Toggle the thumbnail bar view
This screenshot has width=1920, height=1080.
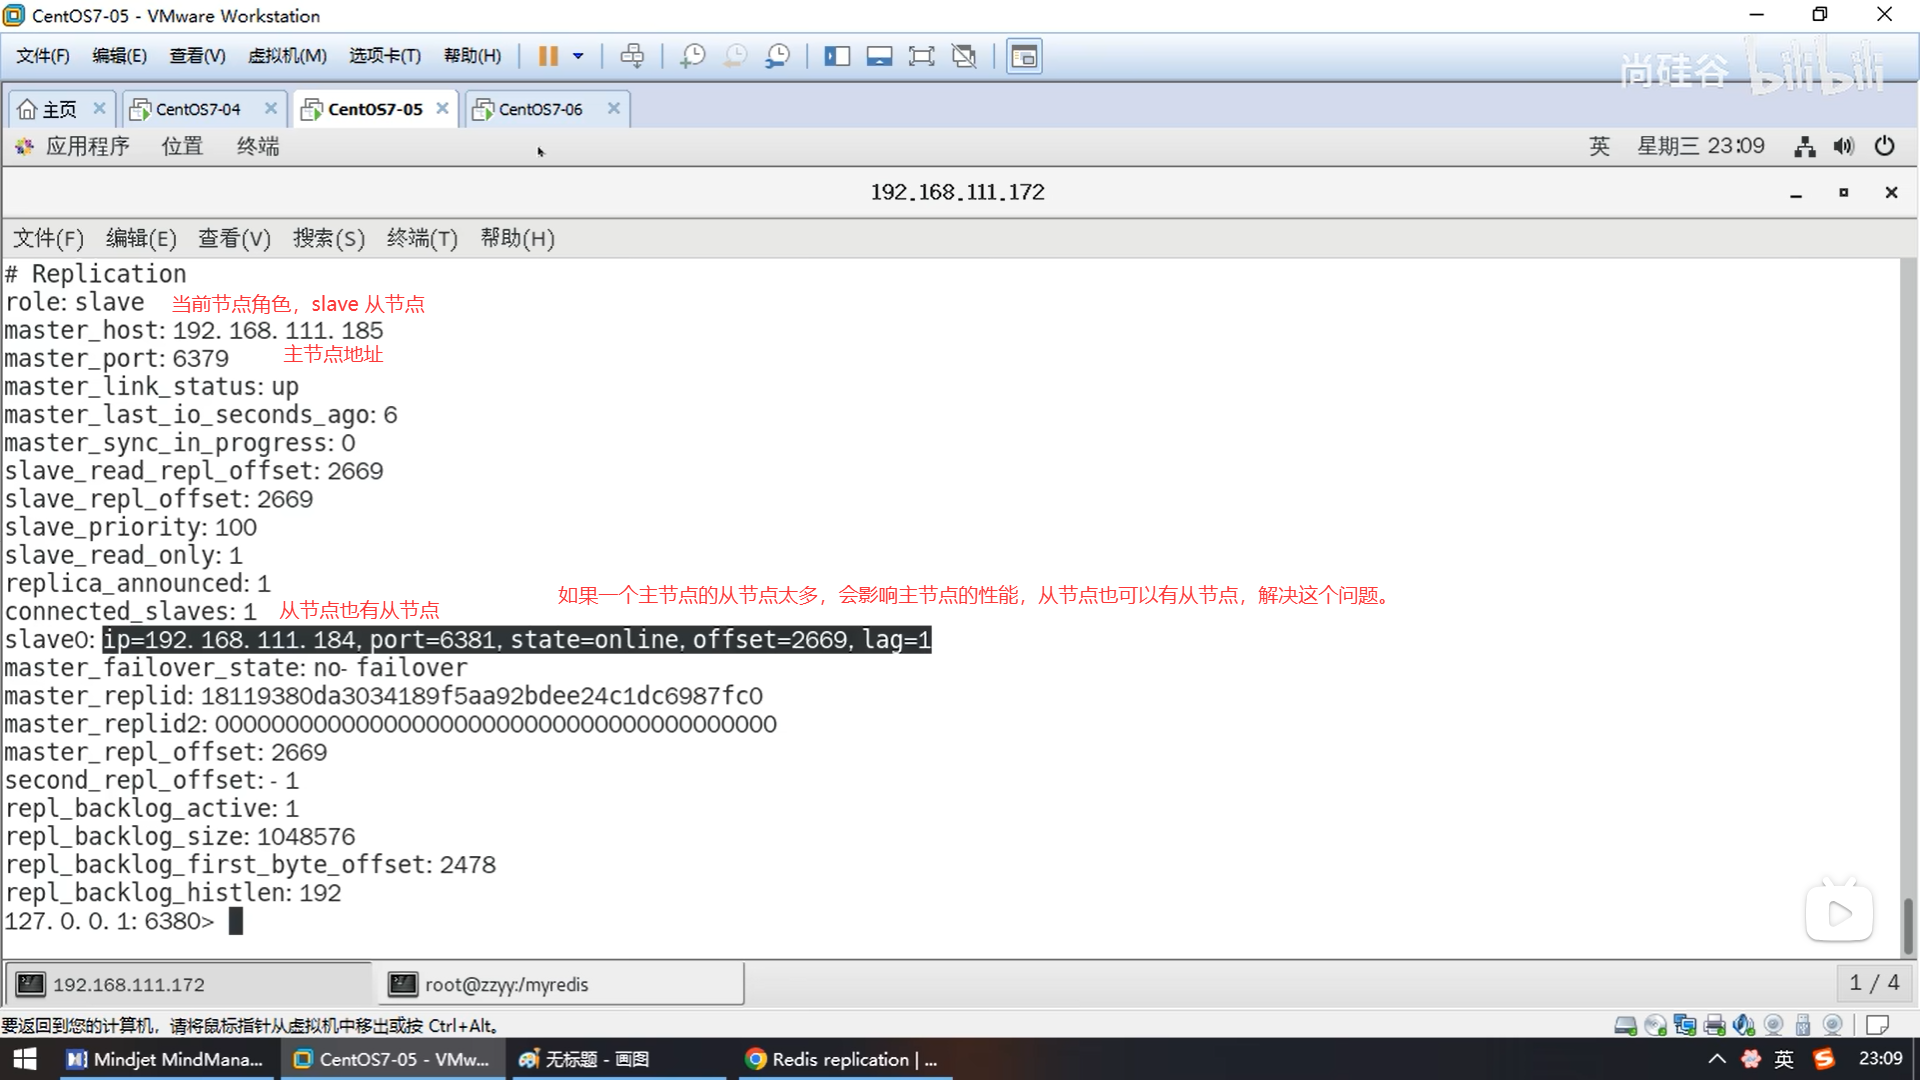pyautogui.click(x=879, y=56)
